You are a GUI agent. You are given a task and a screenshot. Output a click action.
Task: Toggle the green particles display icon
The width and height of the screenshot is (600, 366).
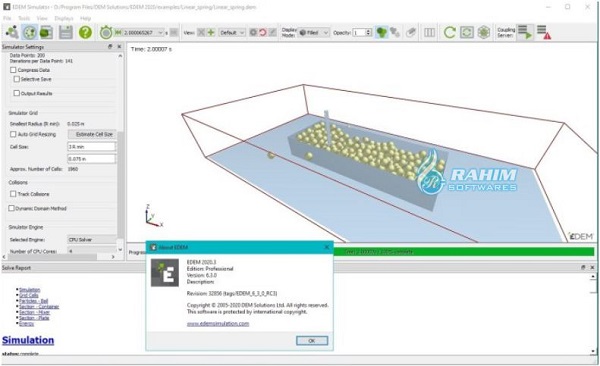point(382,33)
